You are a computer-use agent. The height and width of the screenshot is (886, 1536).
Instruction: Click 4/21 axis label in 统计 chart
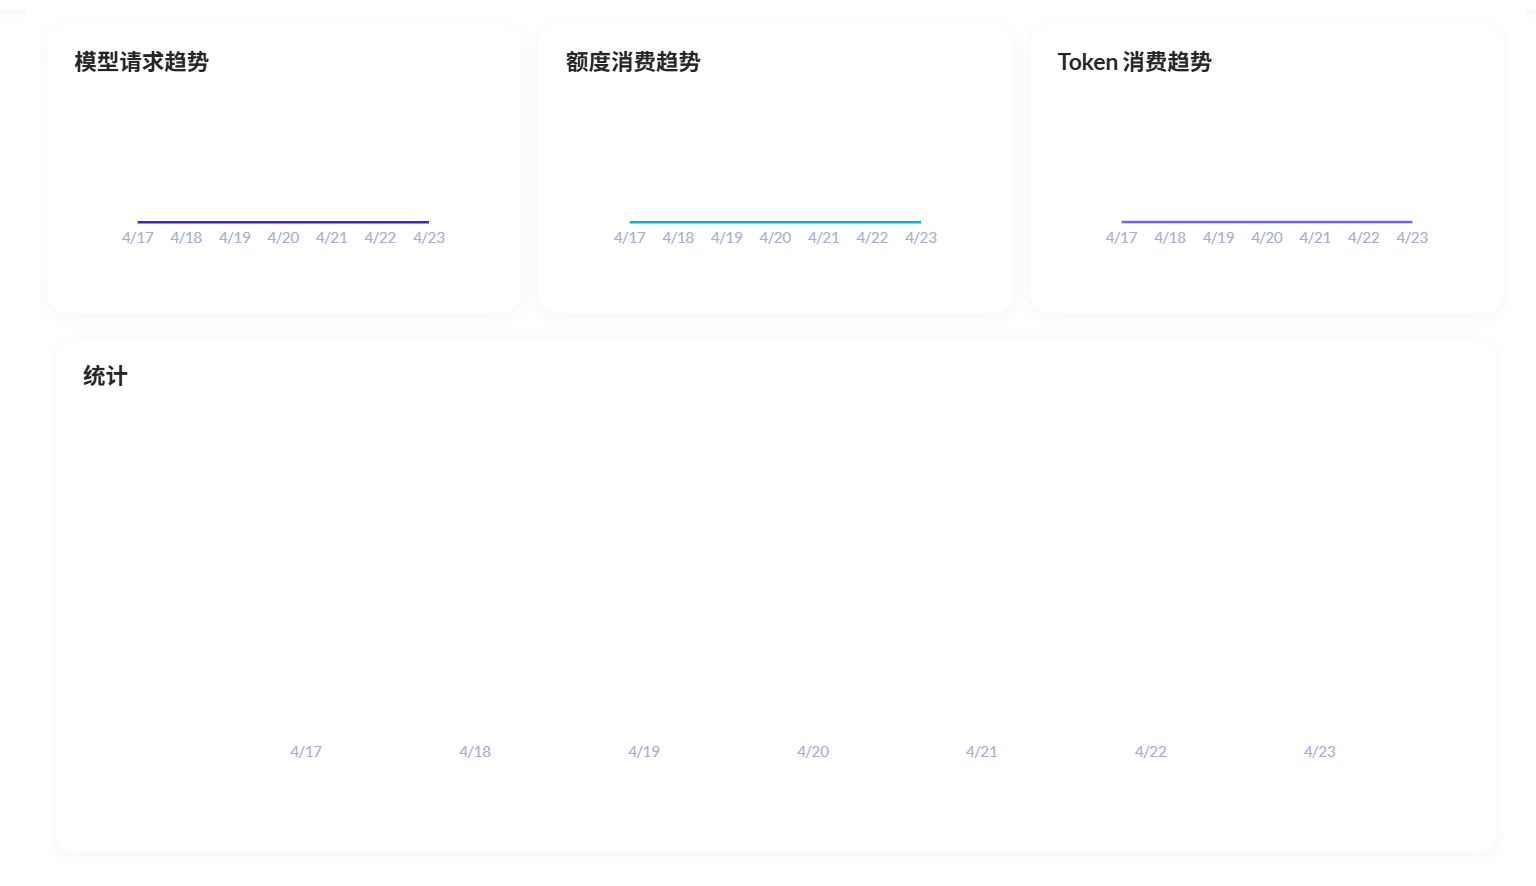[x=982, y=752]
